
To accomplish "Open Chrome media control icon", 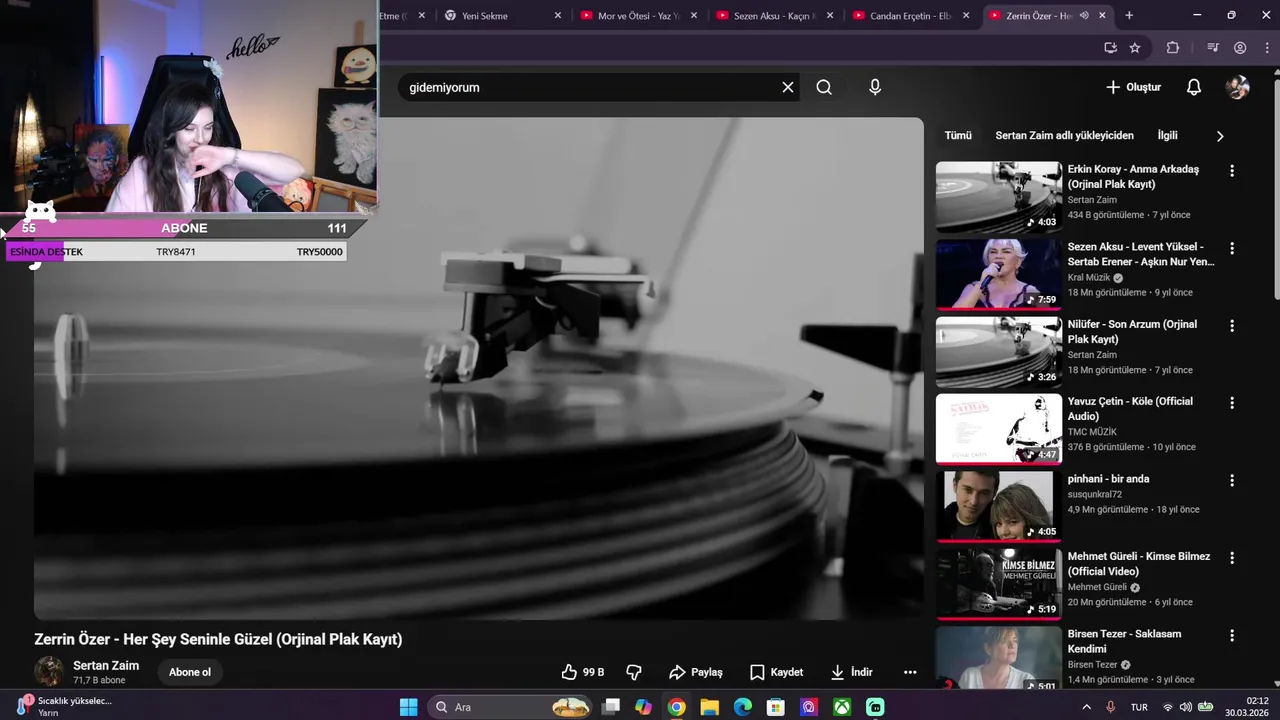I will click(x=1213, y=47).
